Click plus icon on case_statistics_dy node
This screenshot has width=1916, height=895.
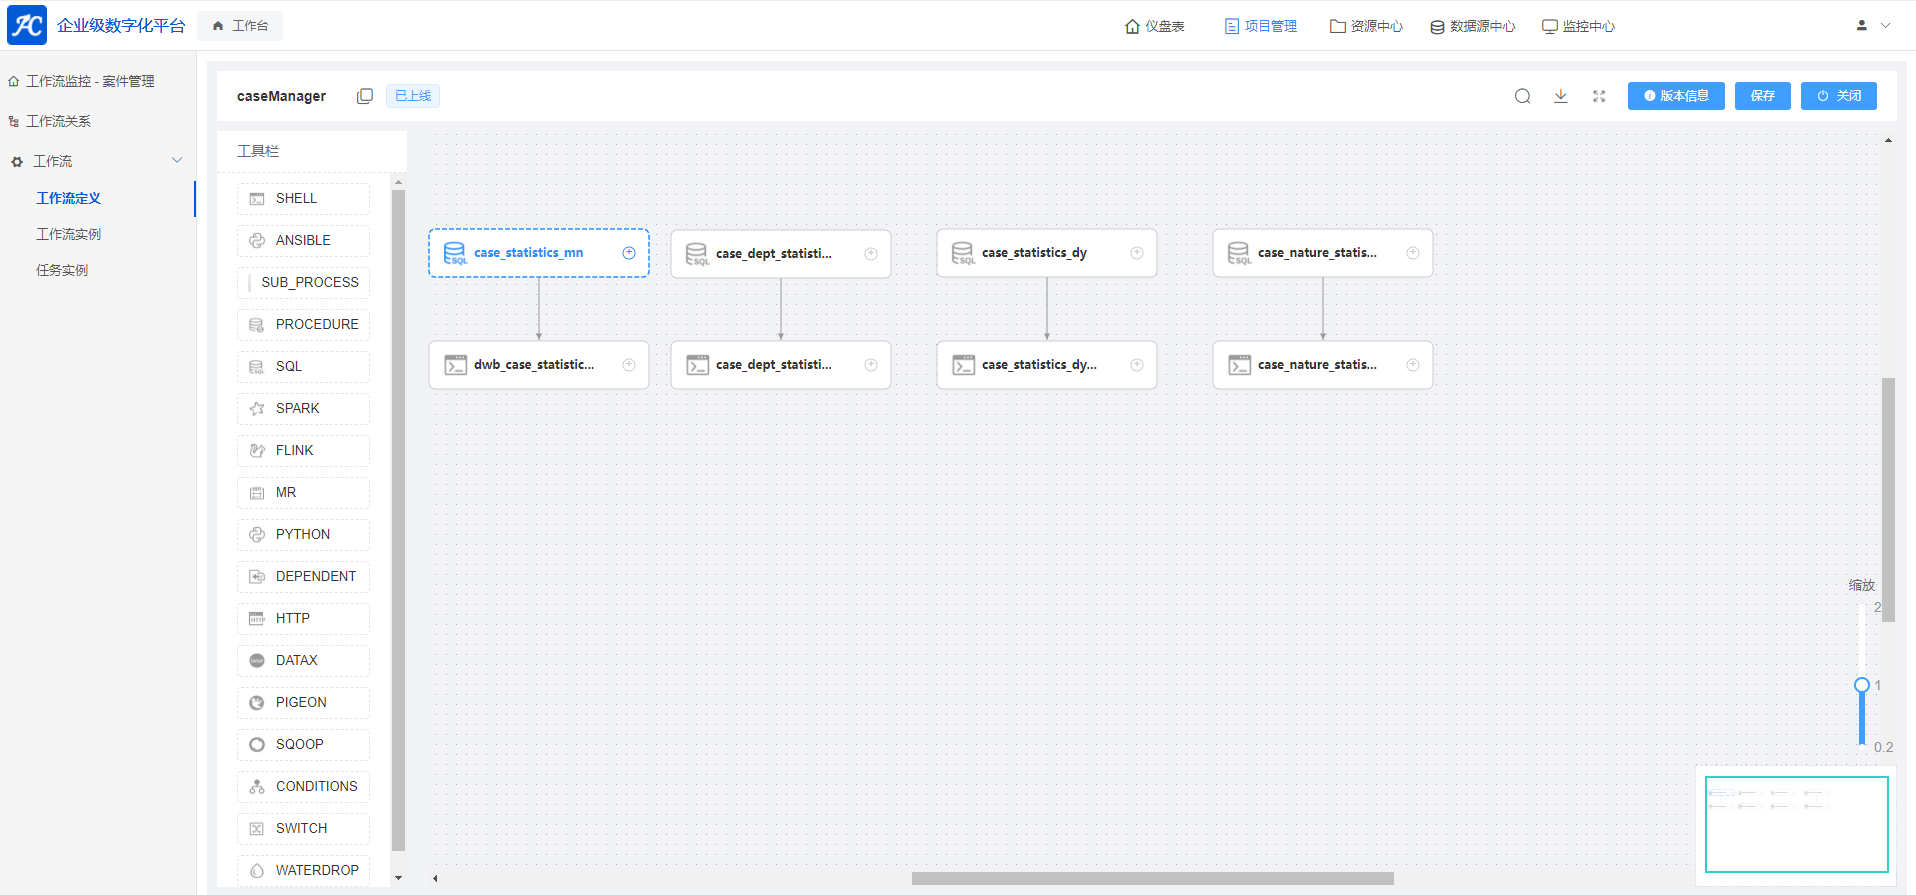point(1137,253)
